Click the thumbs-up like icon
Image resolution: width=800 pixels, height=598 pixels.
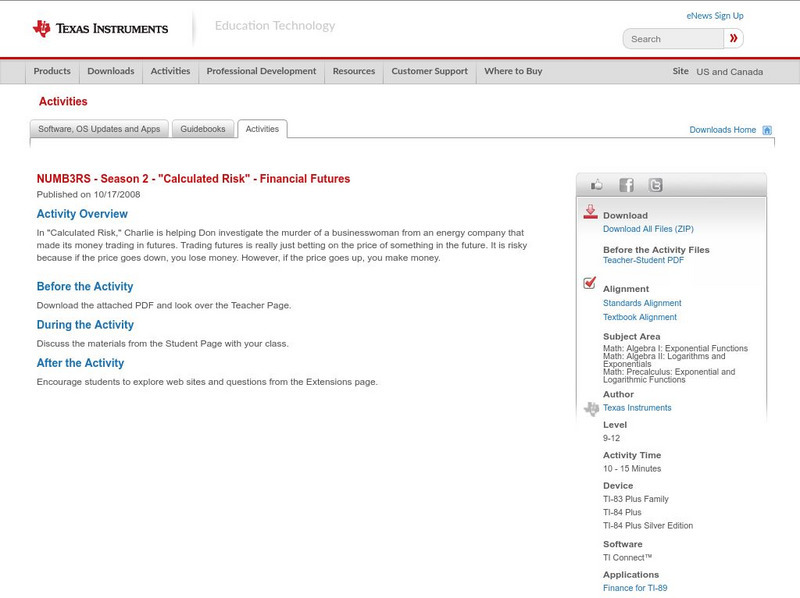pos(596,185)
